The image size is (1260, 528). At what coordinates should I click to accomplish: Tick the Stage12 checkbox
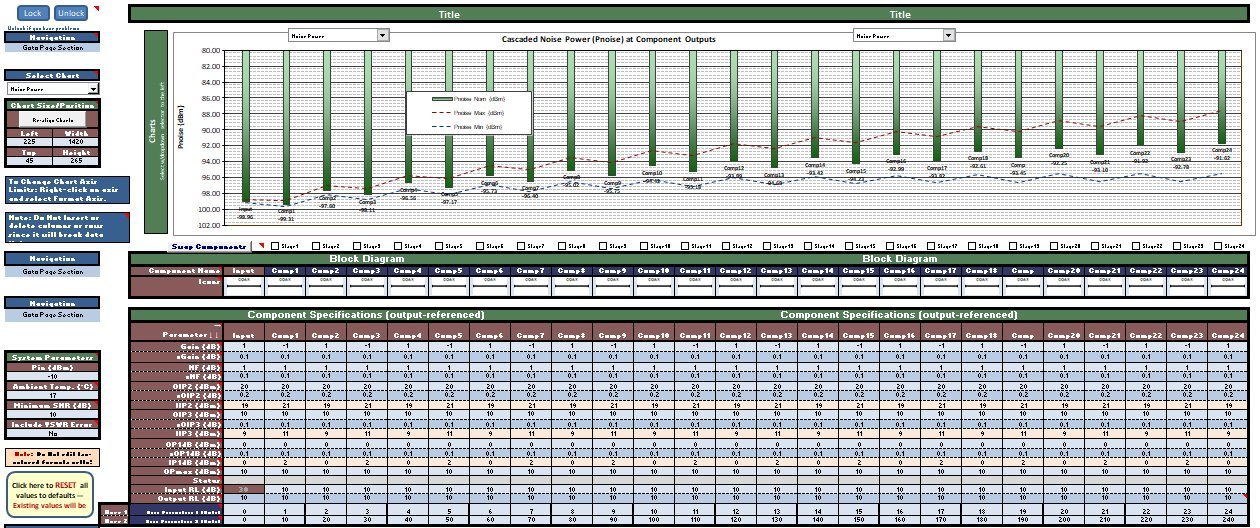tap(726, 246)
